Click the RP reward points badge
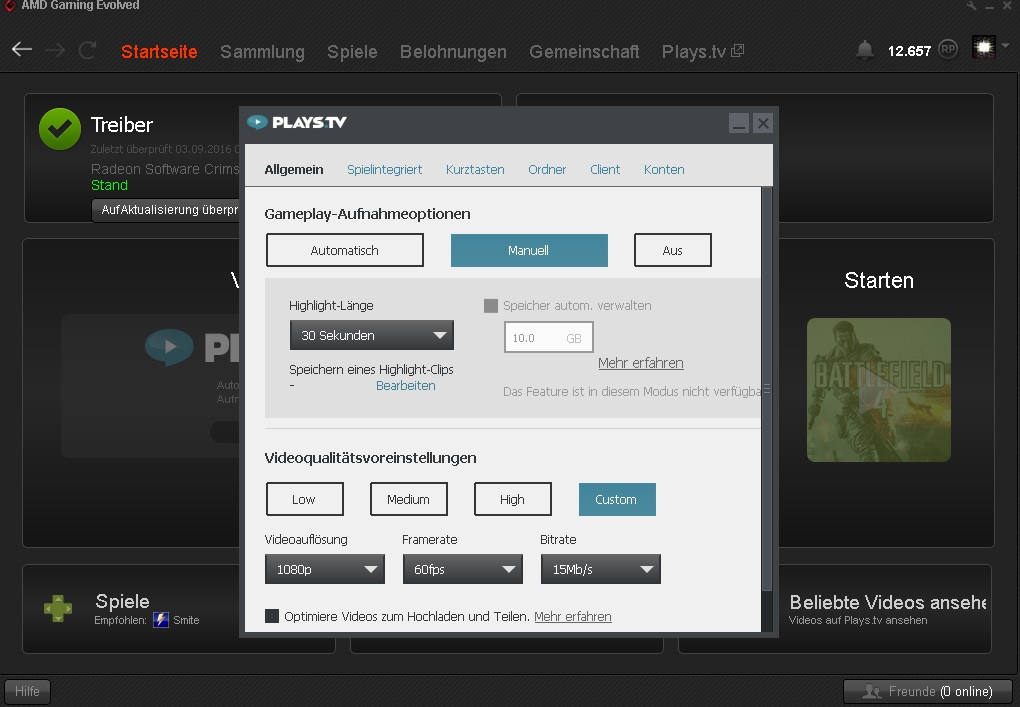1020x707 pixels. (948, 49)
